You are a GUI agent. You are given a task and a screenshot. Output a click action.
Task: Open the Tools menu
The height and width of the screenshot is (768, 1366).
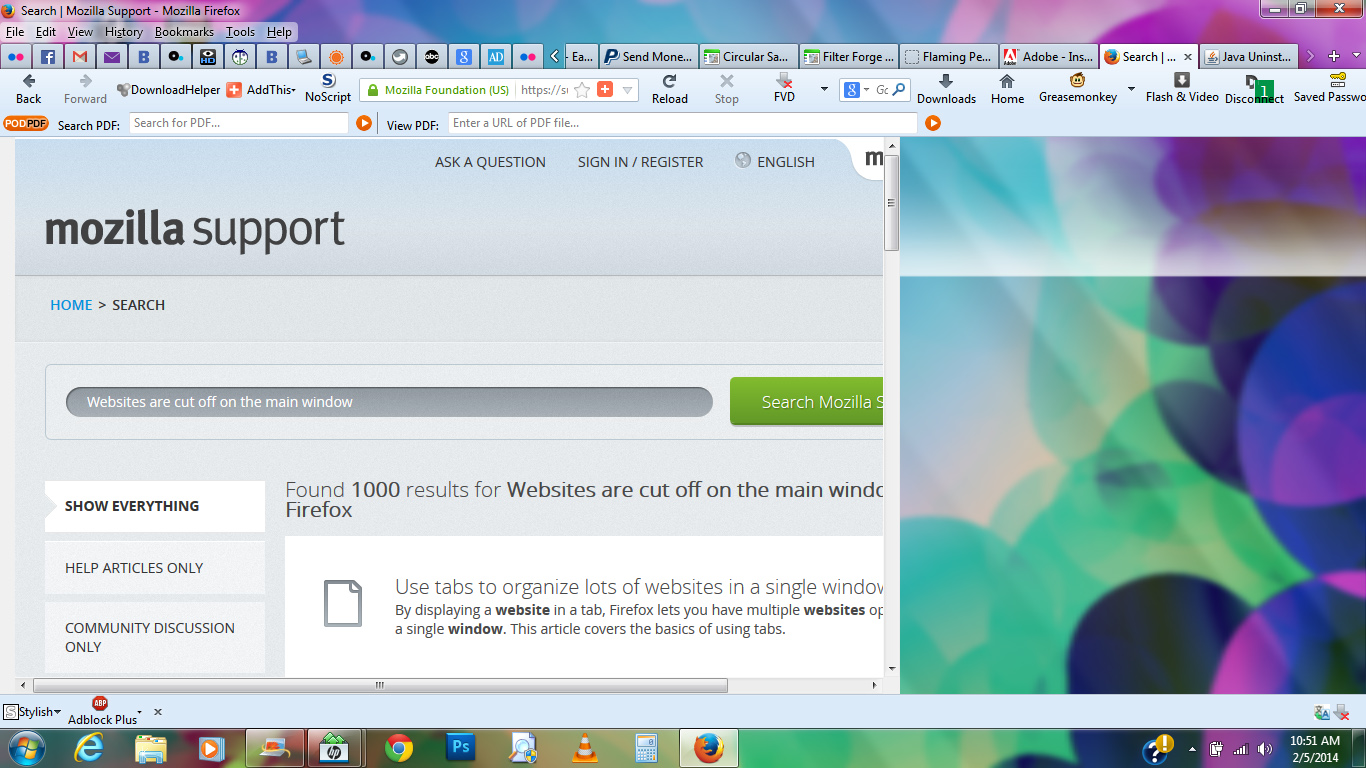pos(240,32)
